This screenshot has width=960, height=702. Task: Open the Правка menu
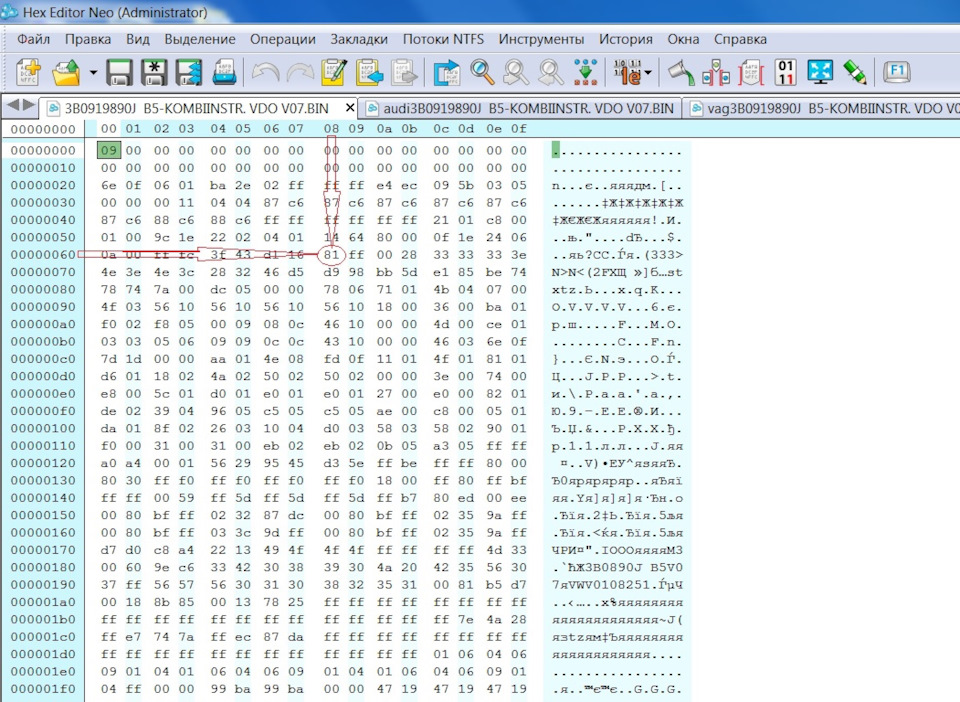88,39
